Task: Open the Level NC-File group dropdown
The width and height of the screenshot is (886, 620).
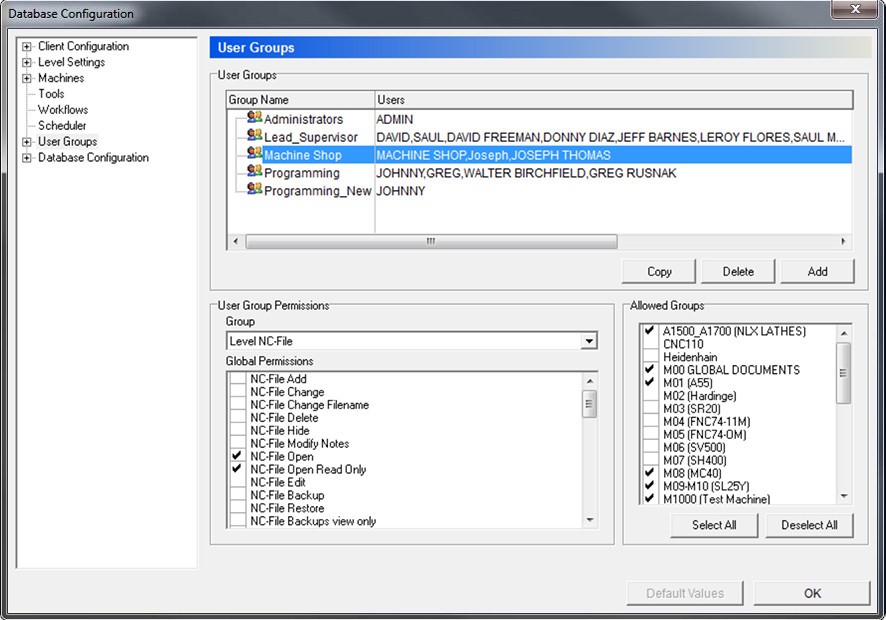Action: point(589,341)
